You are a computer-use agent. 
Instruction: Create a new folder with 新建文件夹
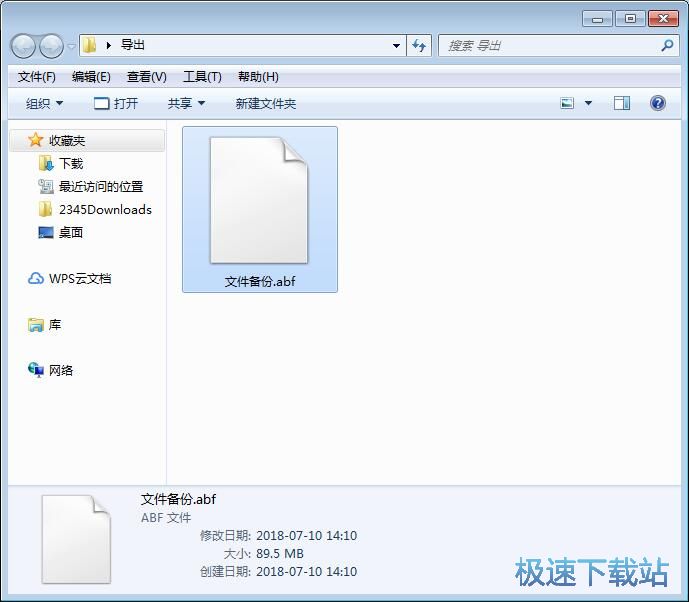coord(265,104)
